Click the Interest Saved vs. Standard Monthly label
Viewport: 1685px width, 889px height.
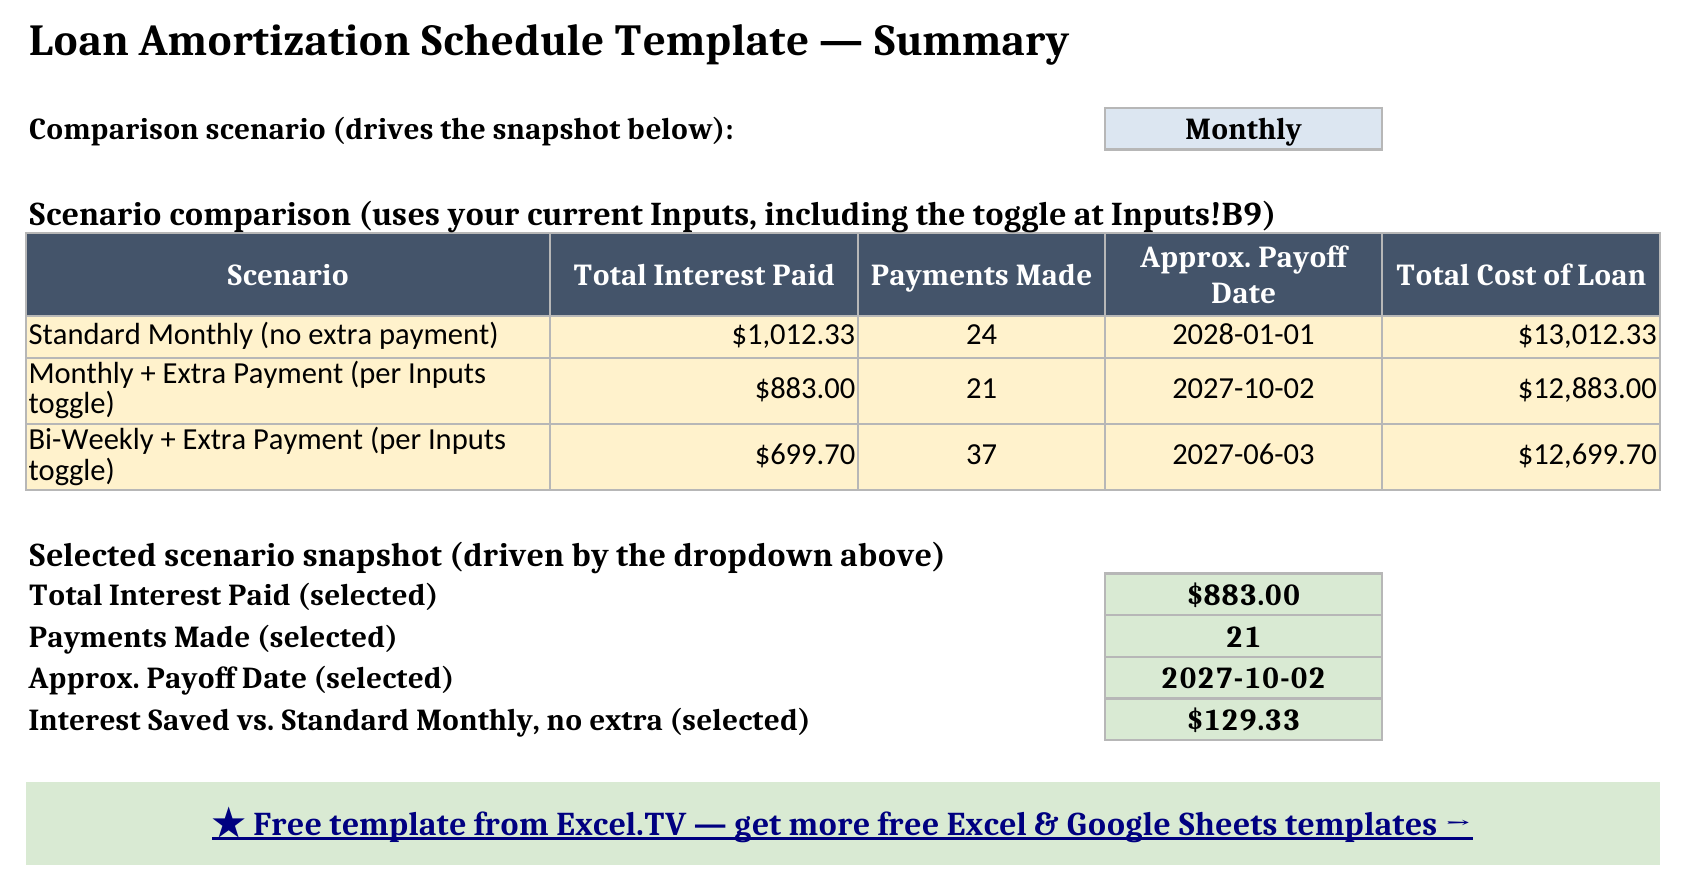pos(419,721)
